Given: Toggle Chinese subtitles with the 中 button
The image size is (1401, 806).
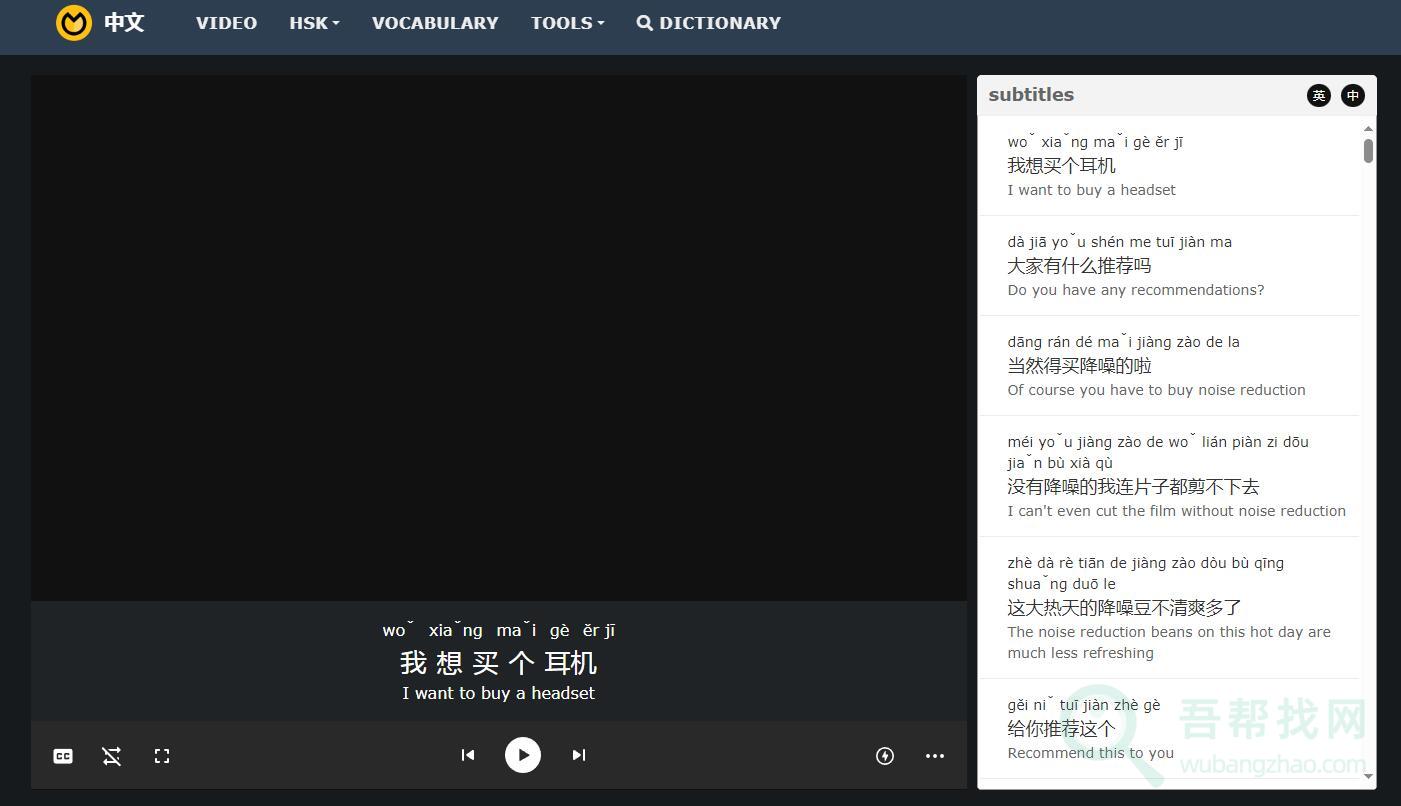Looking at the screenshot, I should (x=1352, y=95).
